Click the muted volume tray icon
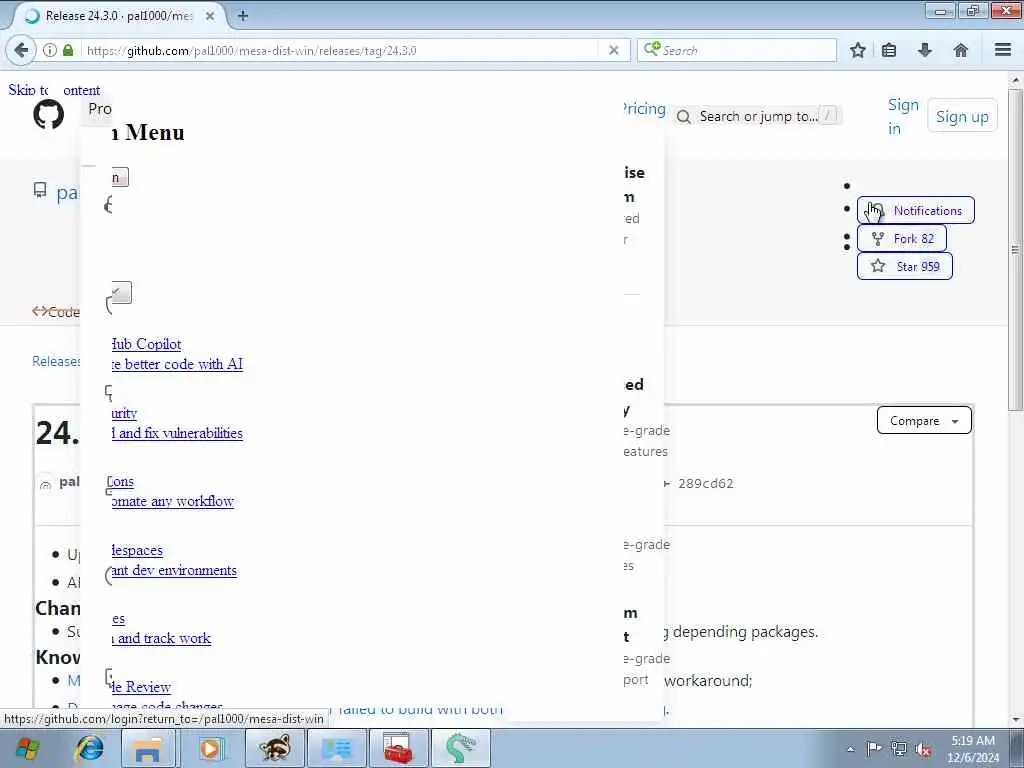 [923, 749]
